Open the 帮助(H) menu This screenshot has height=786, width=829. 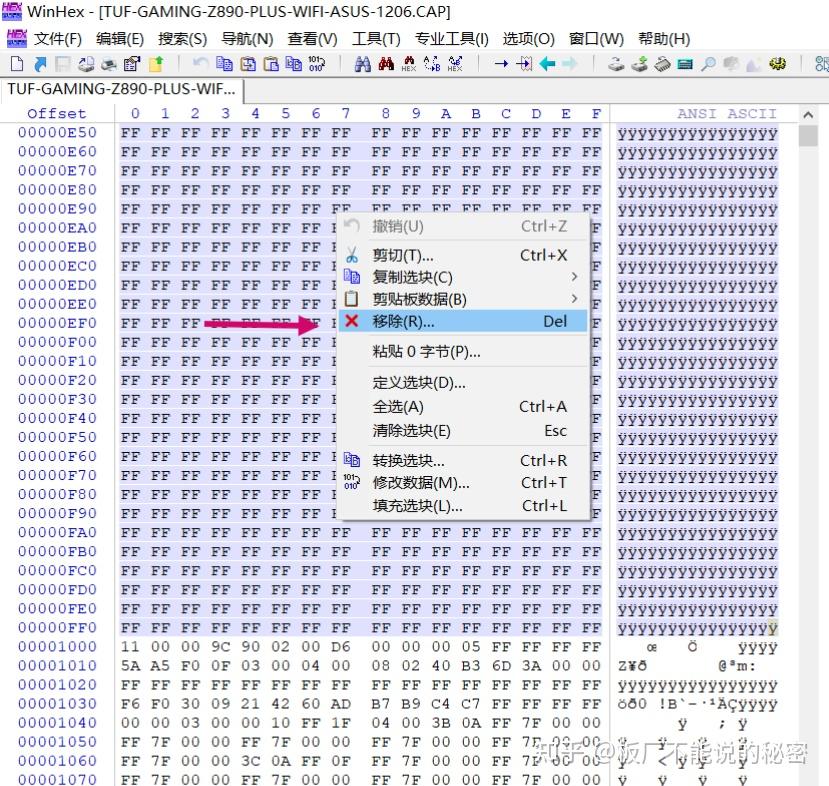click(x=664, y=39)
